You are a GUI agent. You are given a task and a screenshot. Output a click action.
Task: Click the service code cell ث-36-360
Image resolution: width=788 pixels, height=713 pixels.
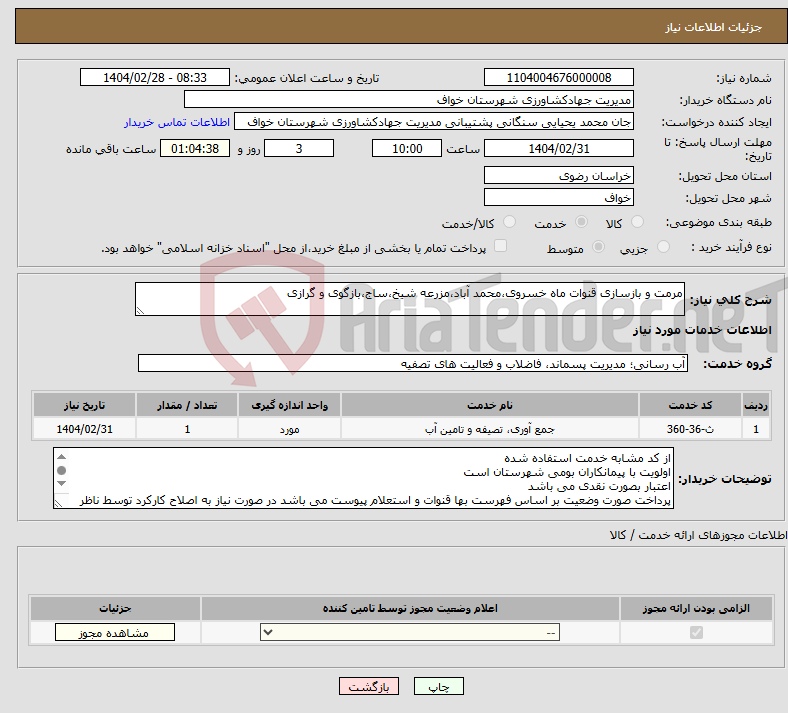point(691,429)
